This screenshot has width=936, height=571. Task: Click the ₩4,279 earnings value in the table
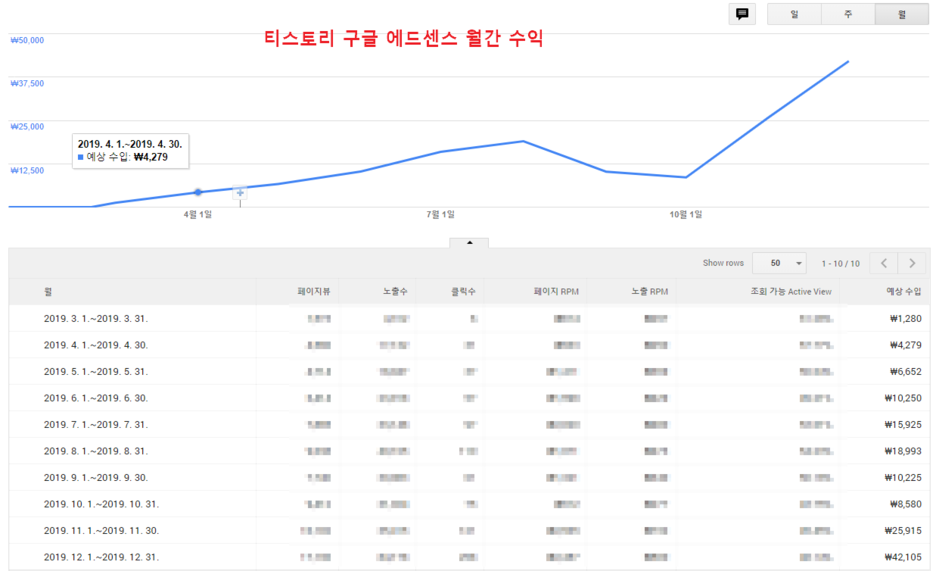point(906,345)
